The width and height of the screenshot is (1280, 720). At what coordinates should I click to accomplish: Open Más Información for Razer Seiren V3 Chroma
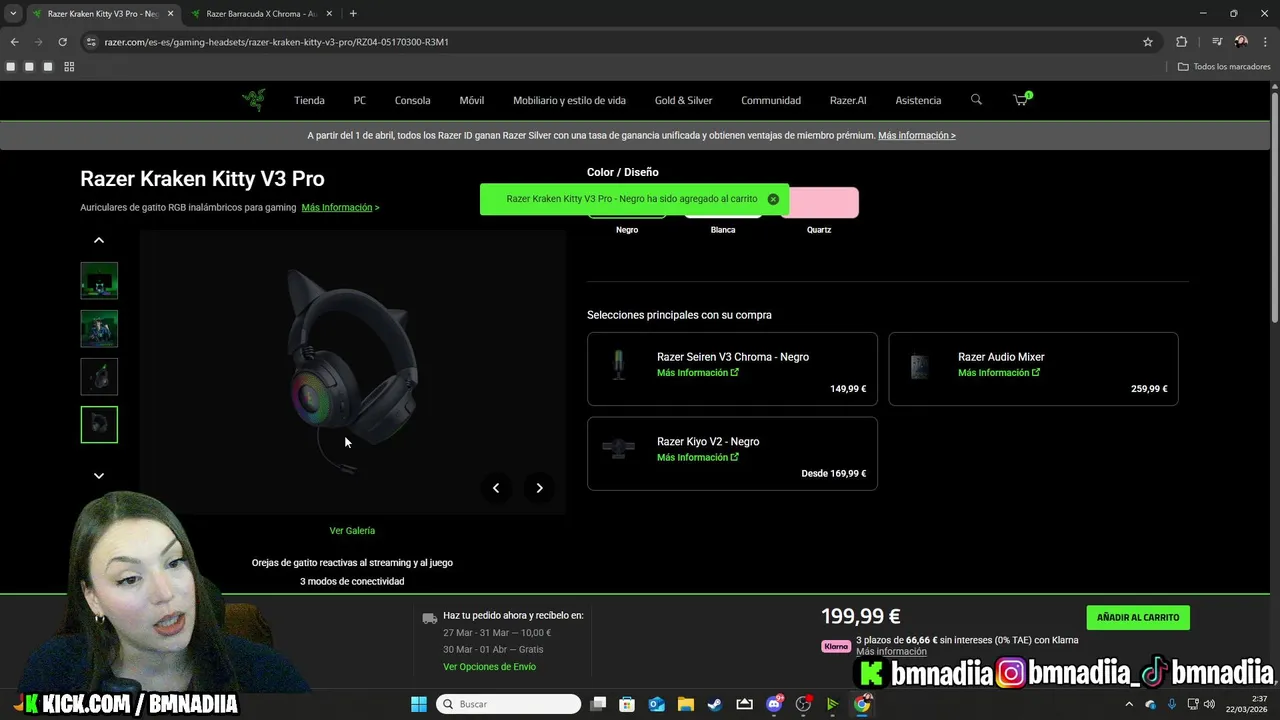[x=697, y=373]
